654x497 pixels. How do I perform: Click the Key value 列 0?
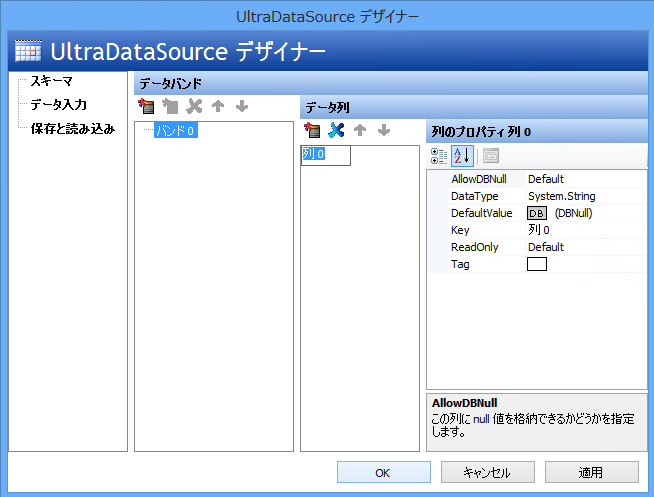click(539, 230)
